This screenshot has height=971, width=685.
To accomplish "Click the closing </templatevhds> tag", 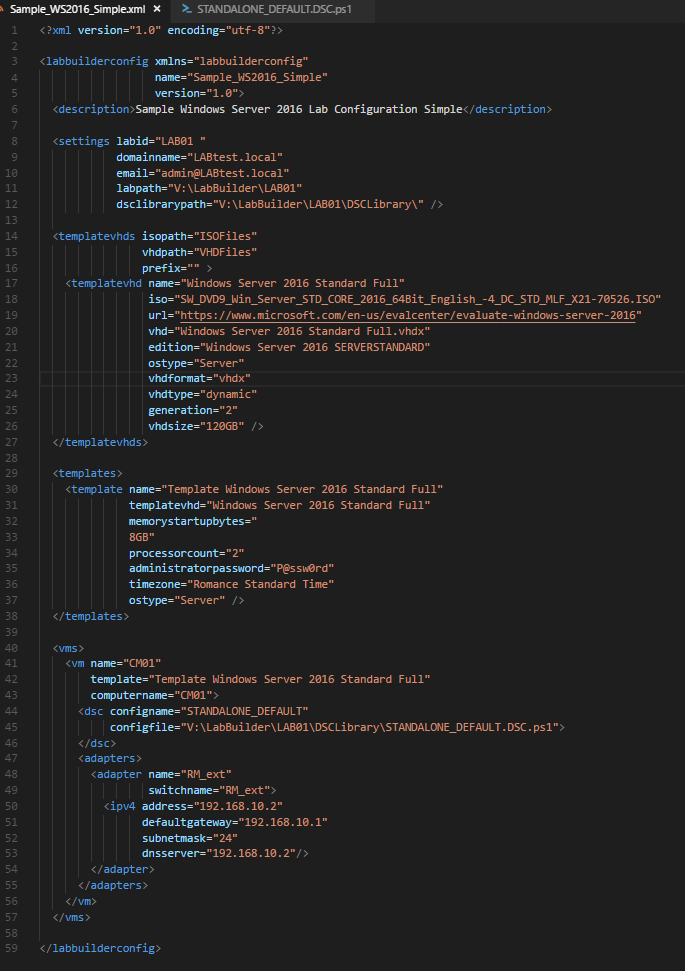I will [100, 442].
